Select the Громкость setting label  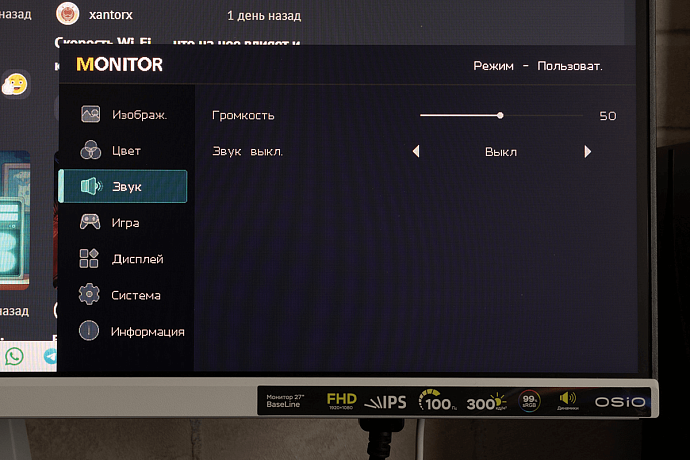click(243, 115)
